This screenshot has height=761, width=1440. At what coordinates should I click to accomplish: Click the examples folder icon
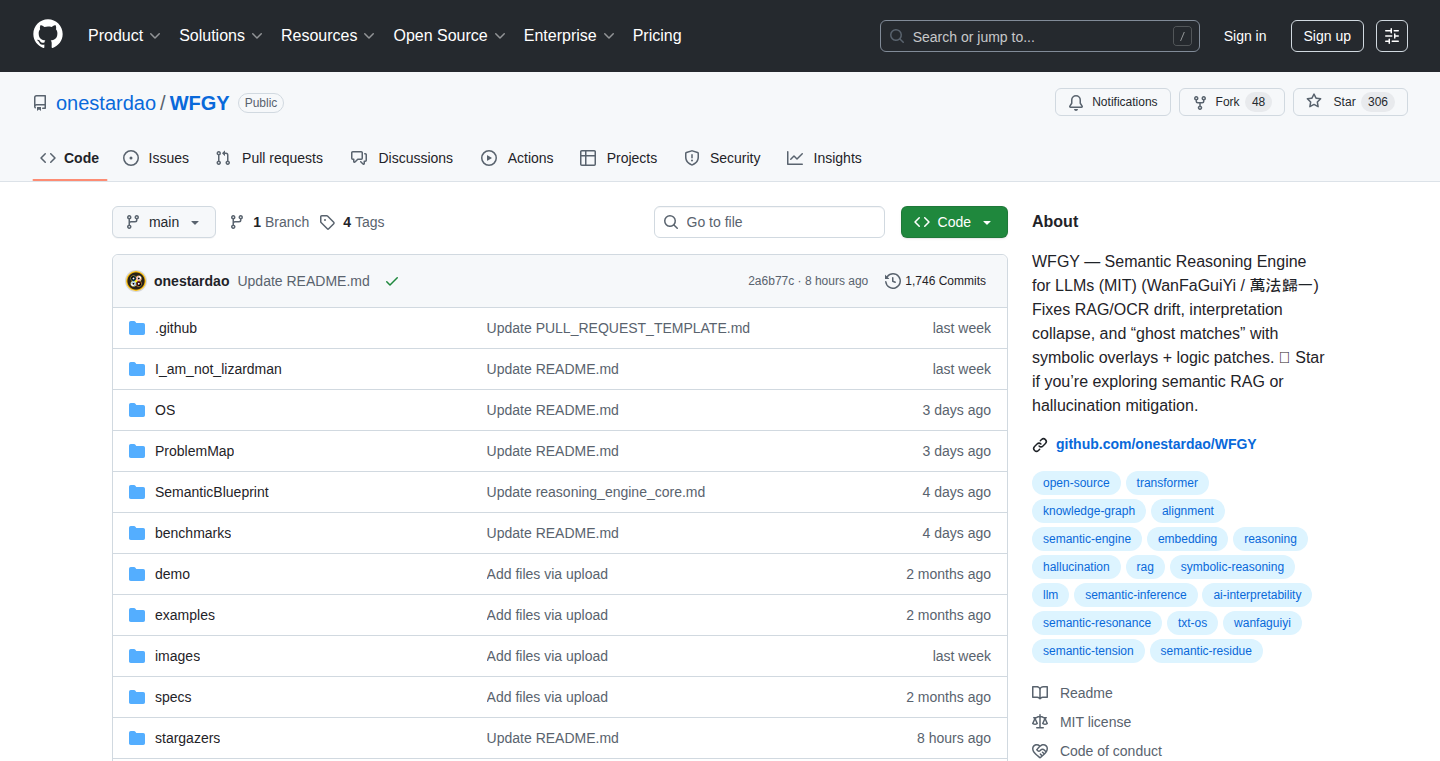tap(137, 615)
